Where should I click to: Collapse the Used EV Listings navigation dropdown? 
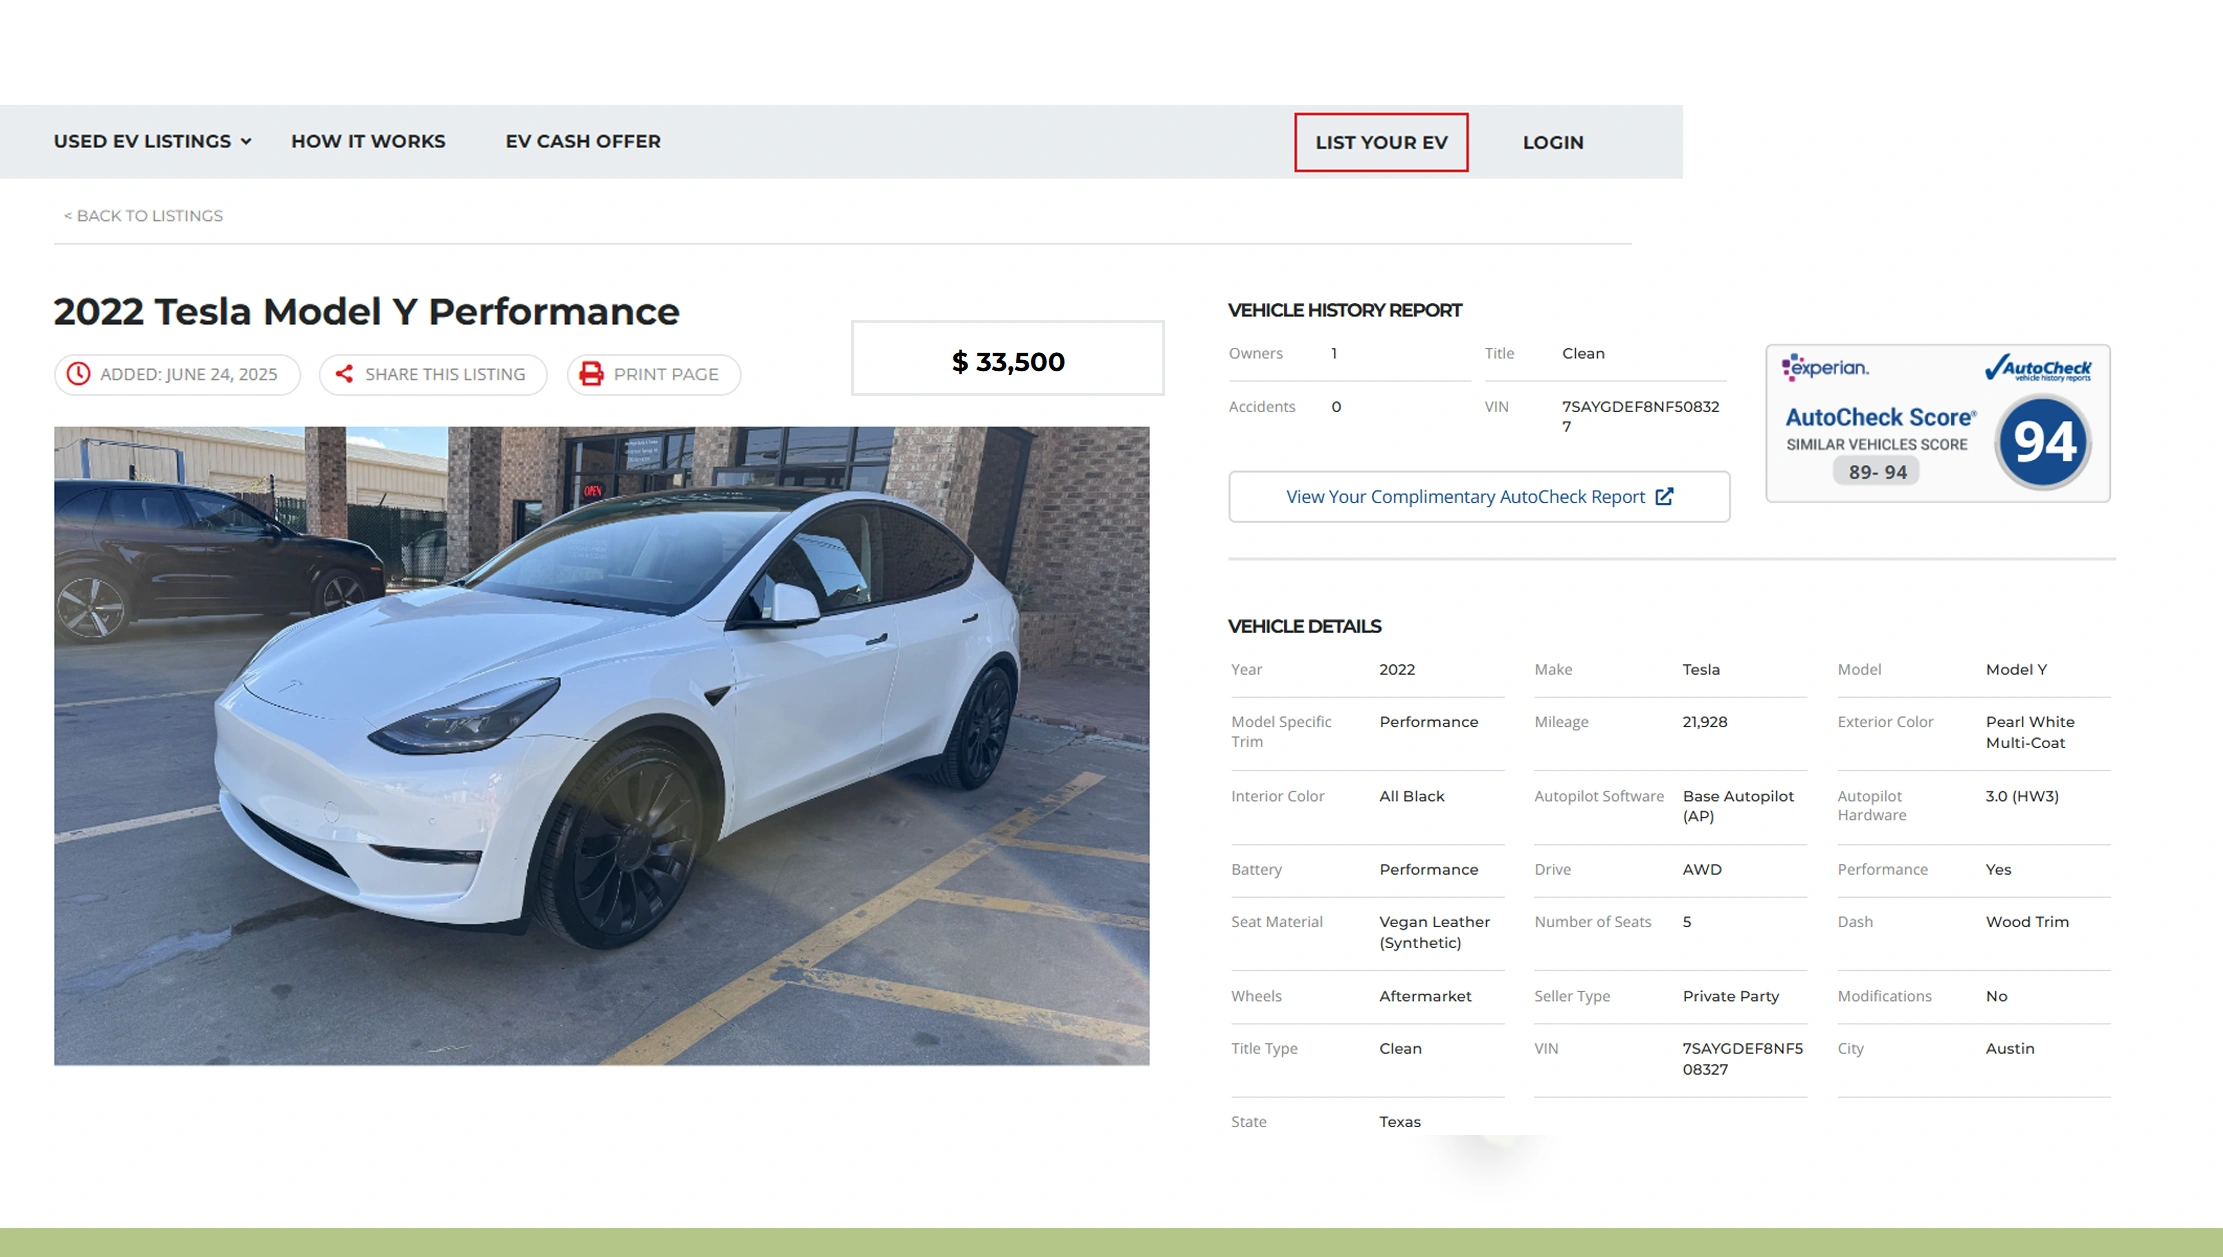click(x=246, y=141)
